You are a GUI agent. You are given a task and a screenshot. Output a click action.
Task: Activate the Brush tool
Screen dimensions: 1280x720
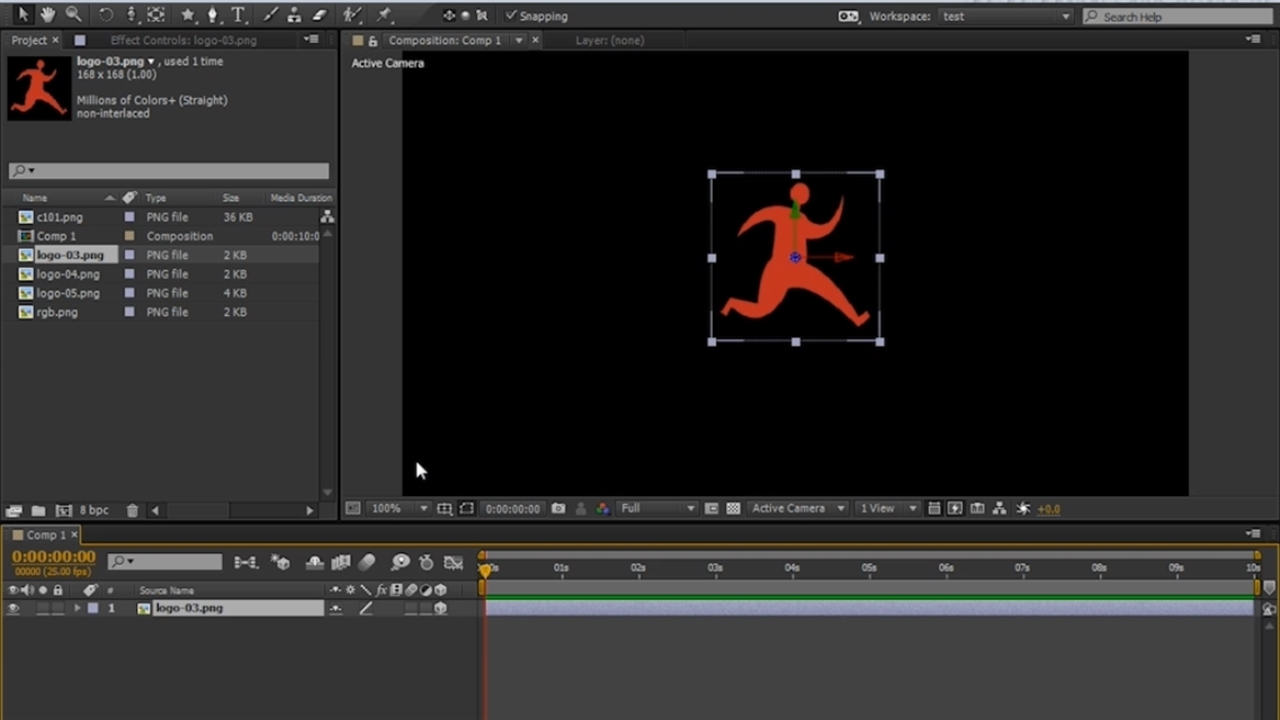(269, 15)
